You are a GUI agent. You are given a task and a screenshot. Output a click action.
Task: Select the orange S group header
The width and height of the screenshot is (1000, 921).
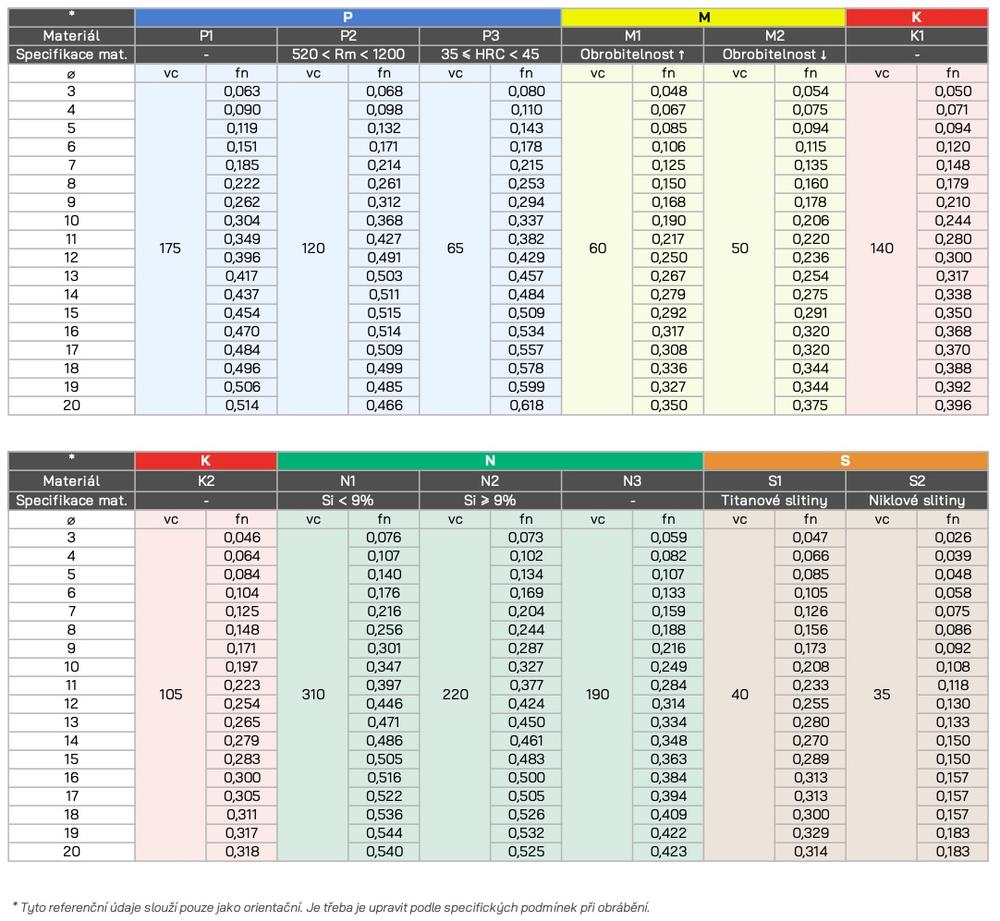846,461
